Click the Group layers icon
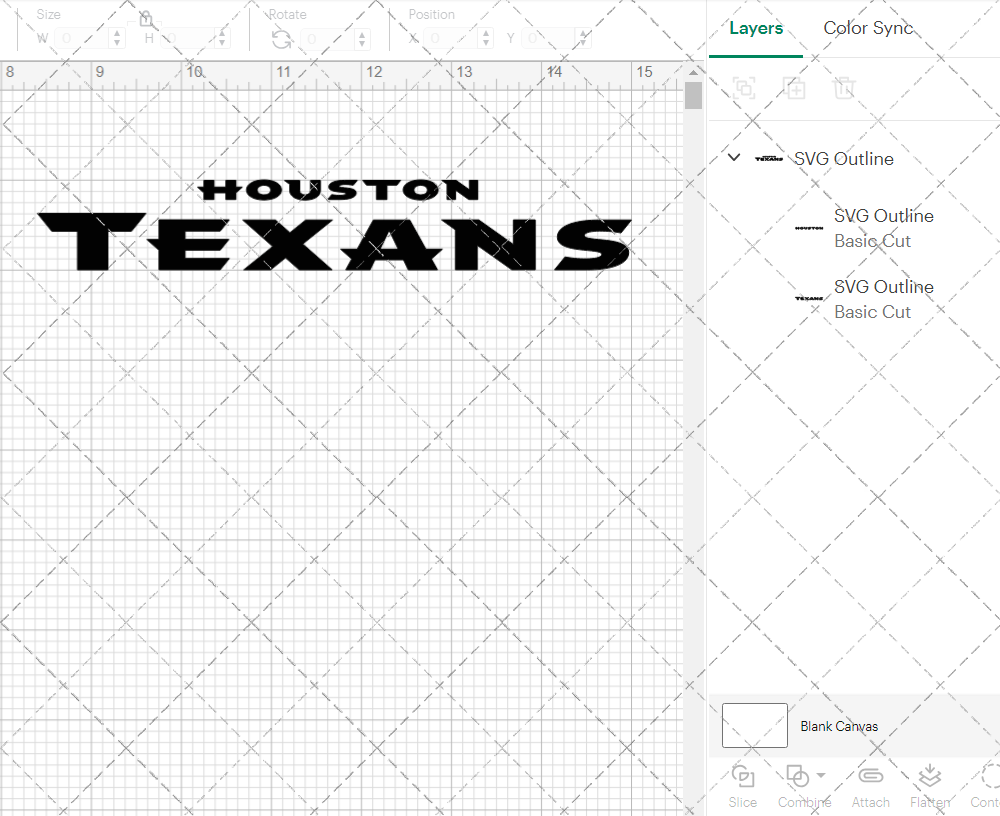 pos(743,89)
